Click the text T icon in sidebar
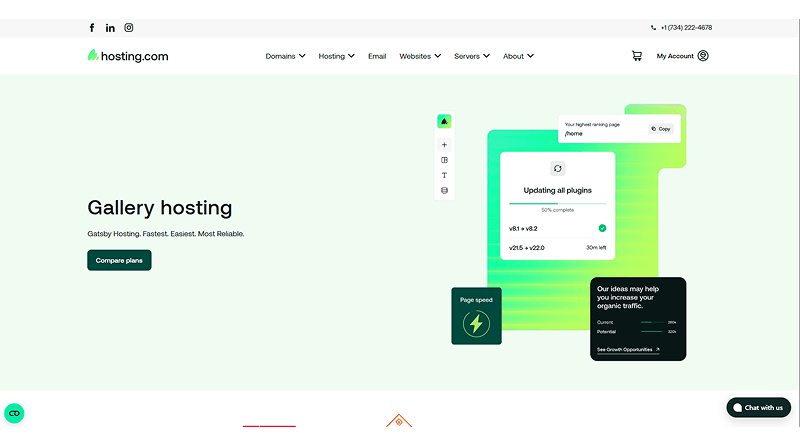 coord(444,175)
